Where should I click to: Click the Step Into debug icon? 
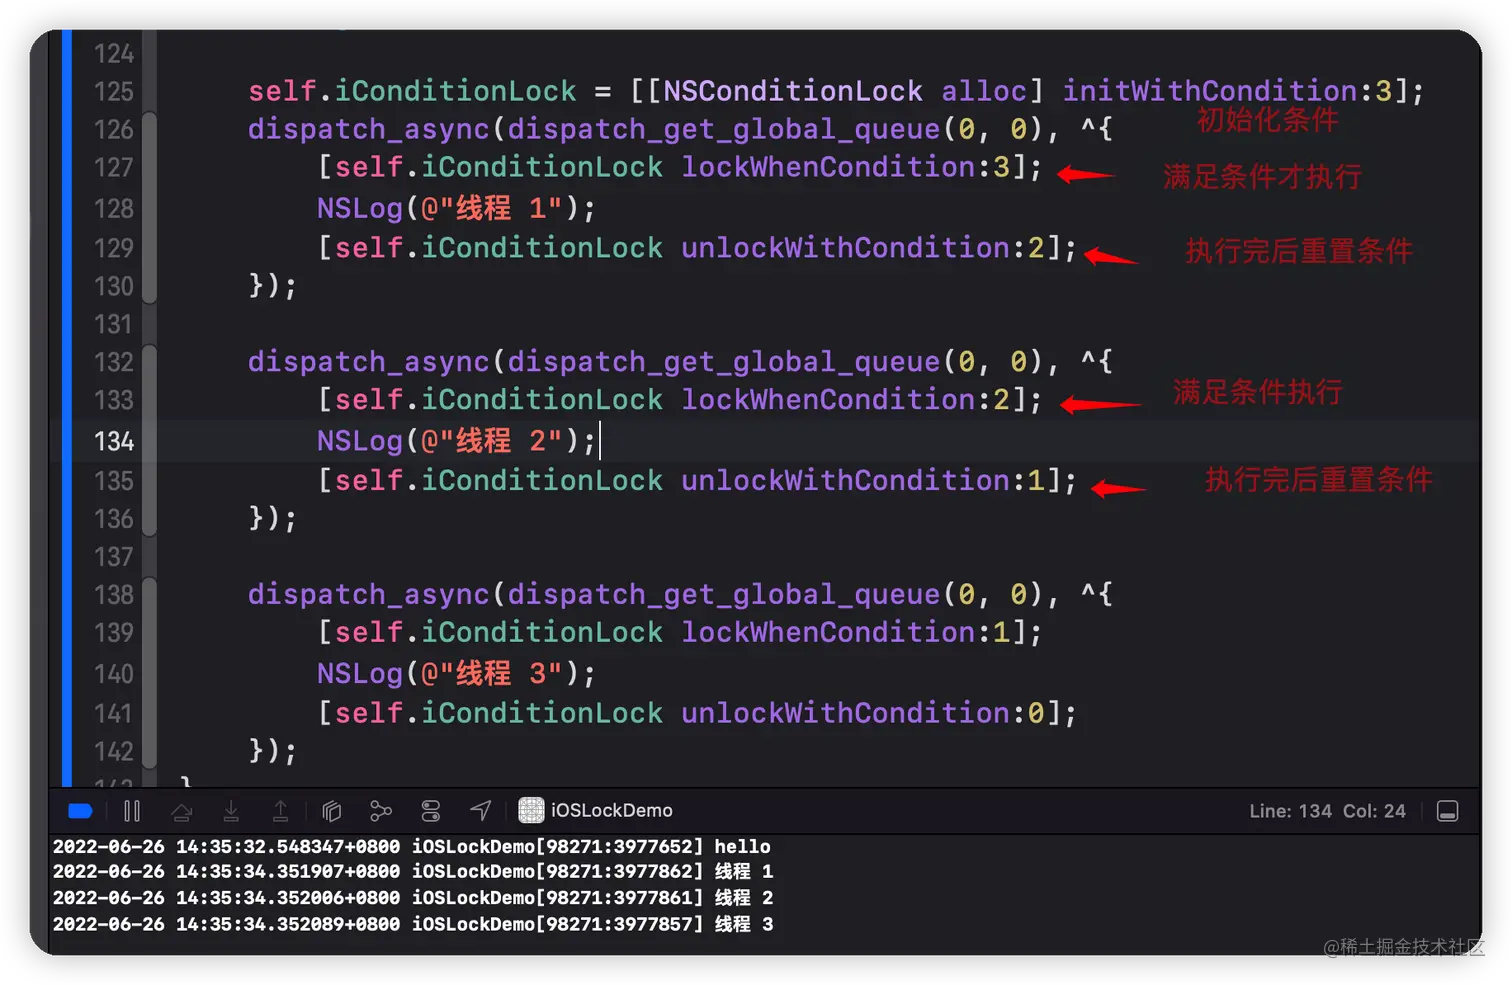click(x=231, y=811)
